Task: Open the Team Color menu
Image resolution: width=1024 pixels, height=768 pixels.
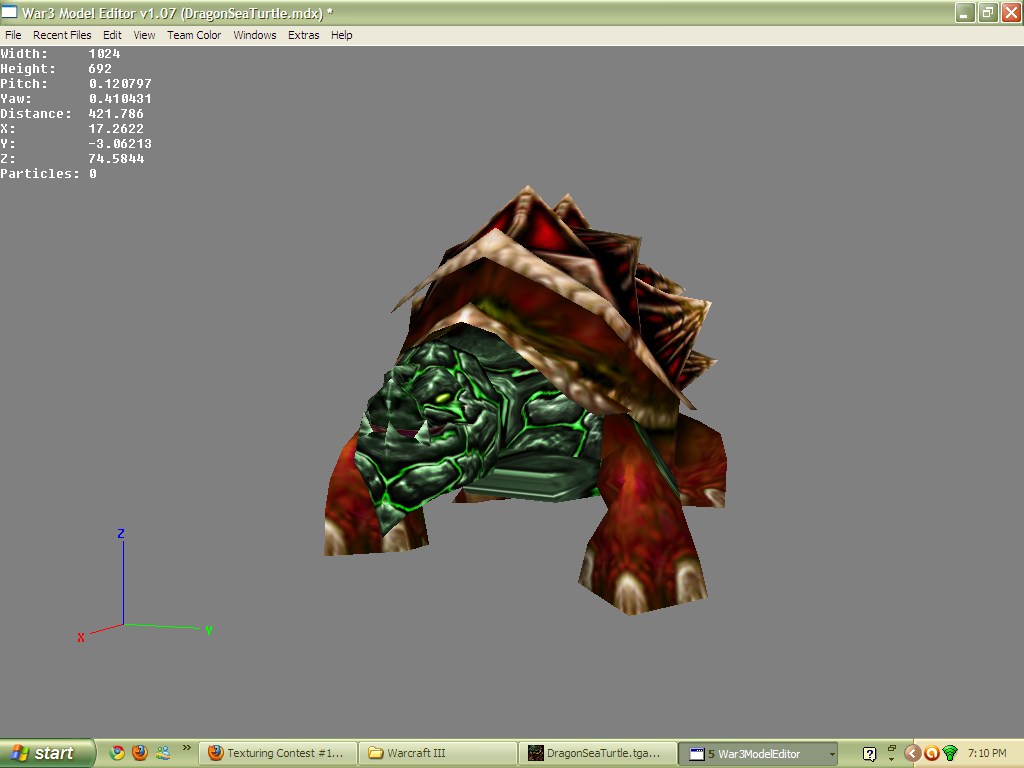Action: 194,35
